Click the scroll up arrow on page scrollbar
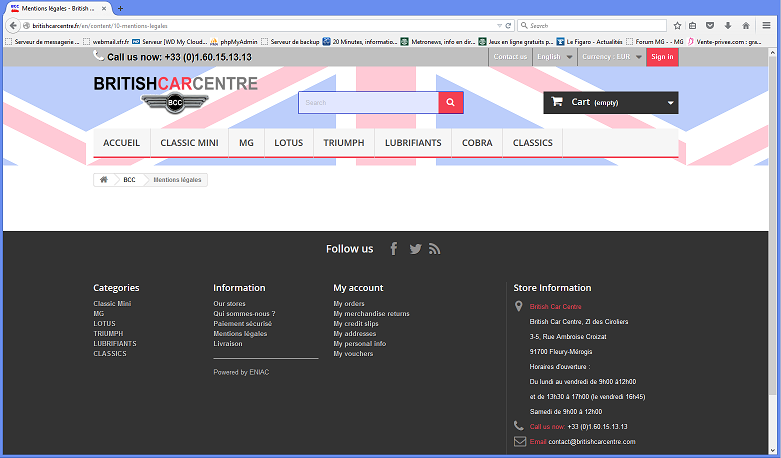Screen dimensions: 781x458 coord(773,52)
